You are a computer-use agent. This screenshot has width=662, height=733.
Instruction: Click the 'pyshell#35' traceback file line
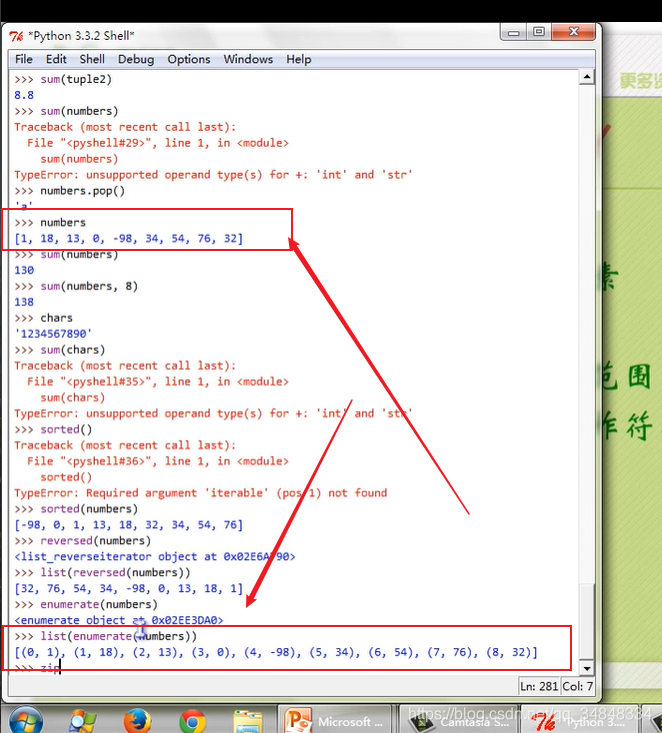click(x=158, y=381)
